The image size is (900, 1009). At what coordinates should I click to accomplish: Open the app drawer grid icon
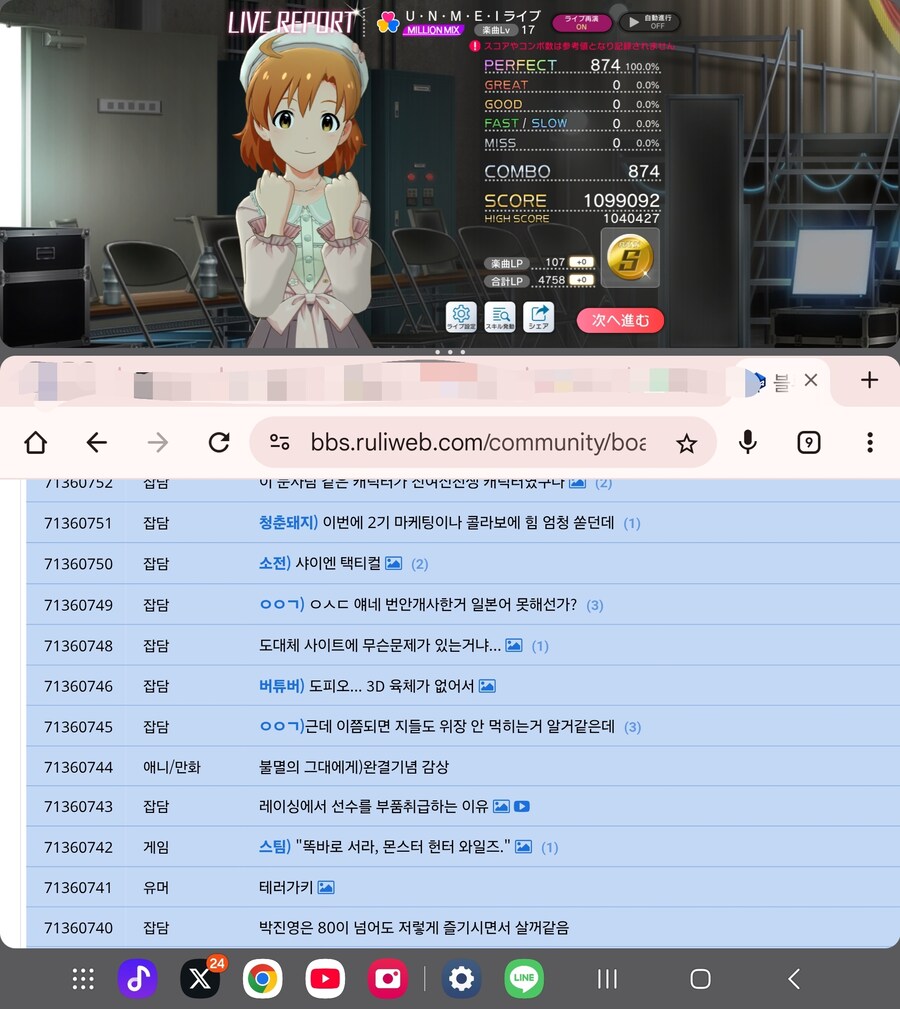click(83, 979)
